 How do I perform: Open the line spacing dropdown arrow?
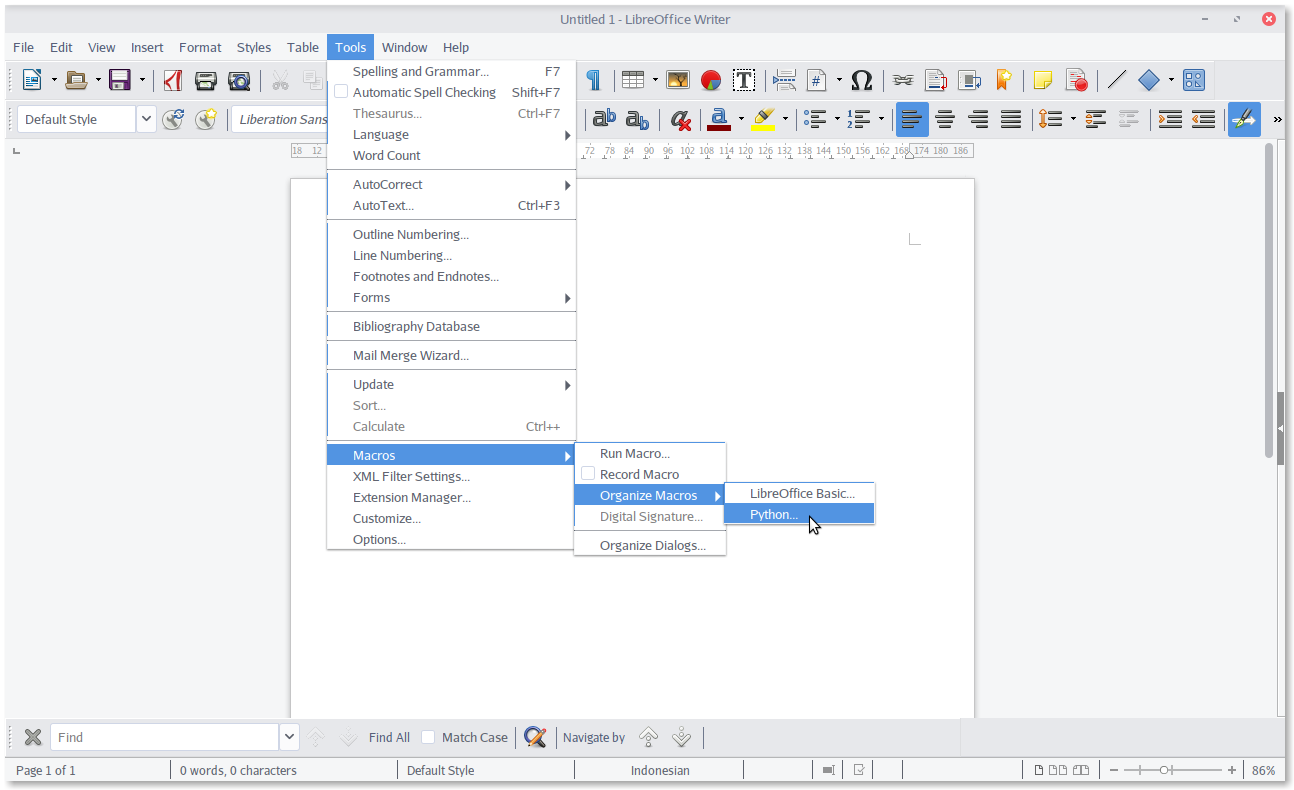(x=1073, y=119)
